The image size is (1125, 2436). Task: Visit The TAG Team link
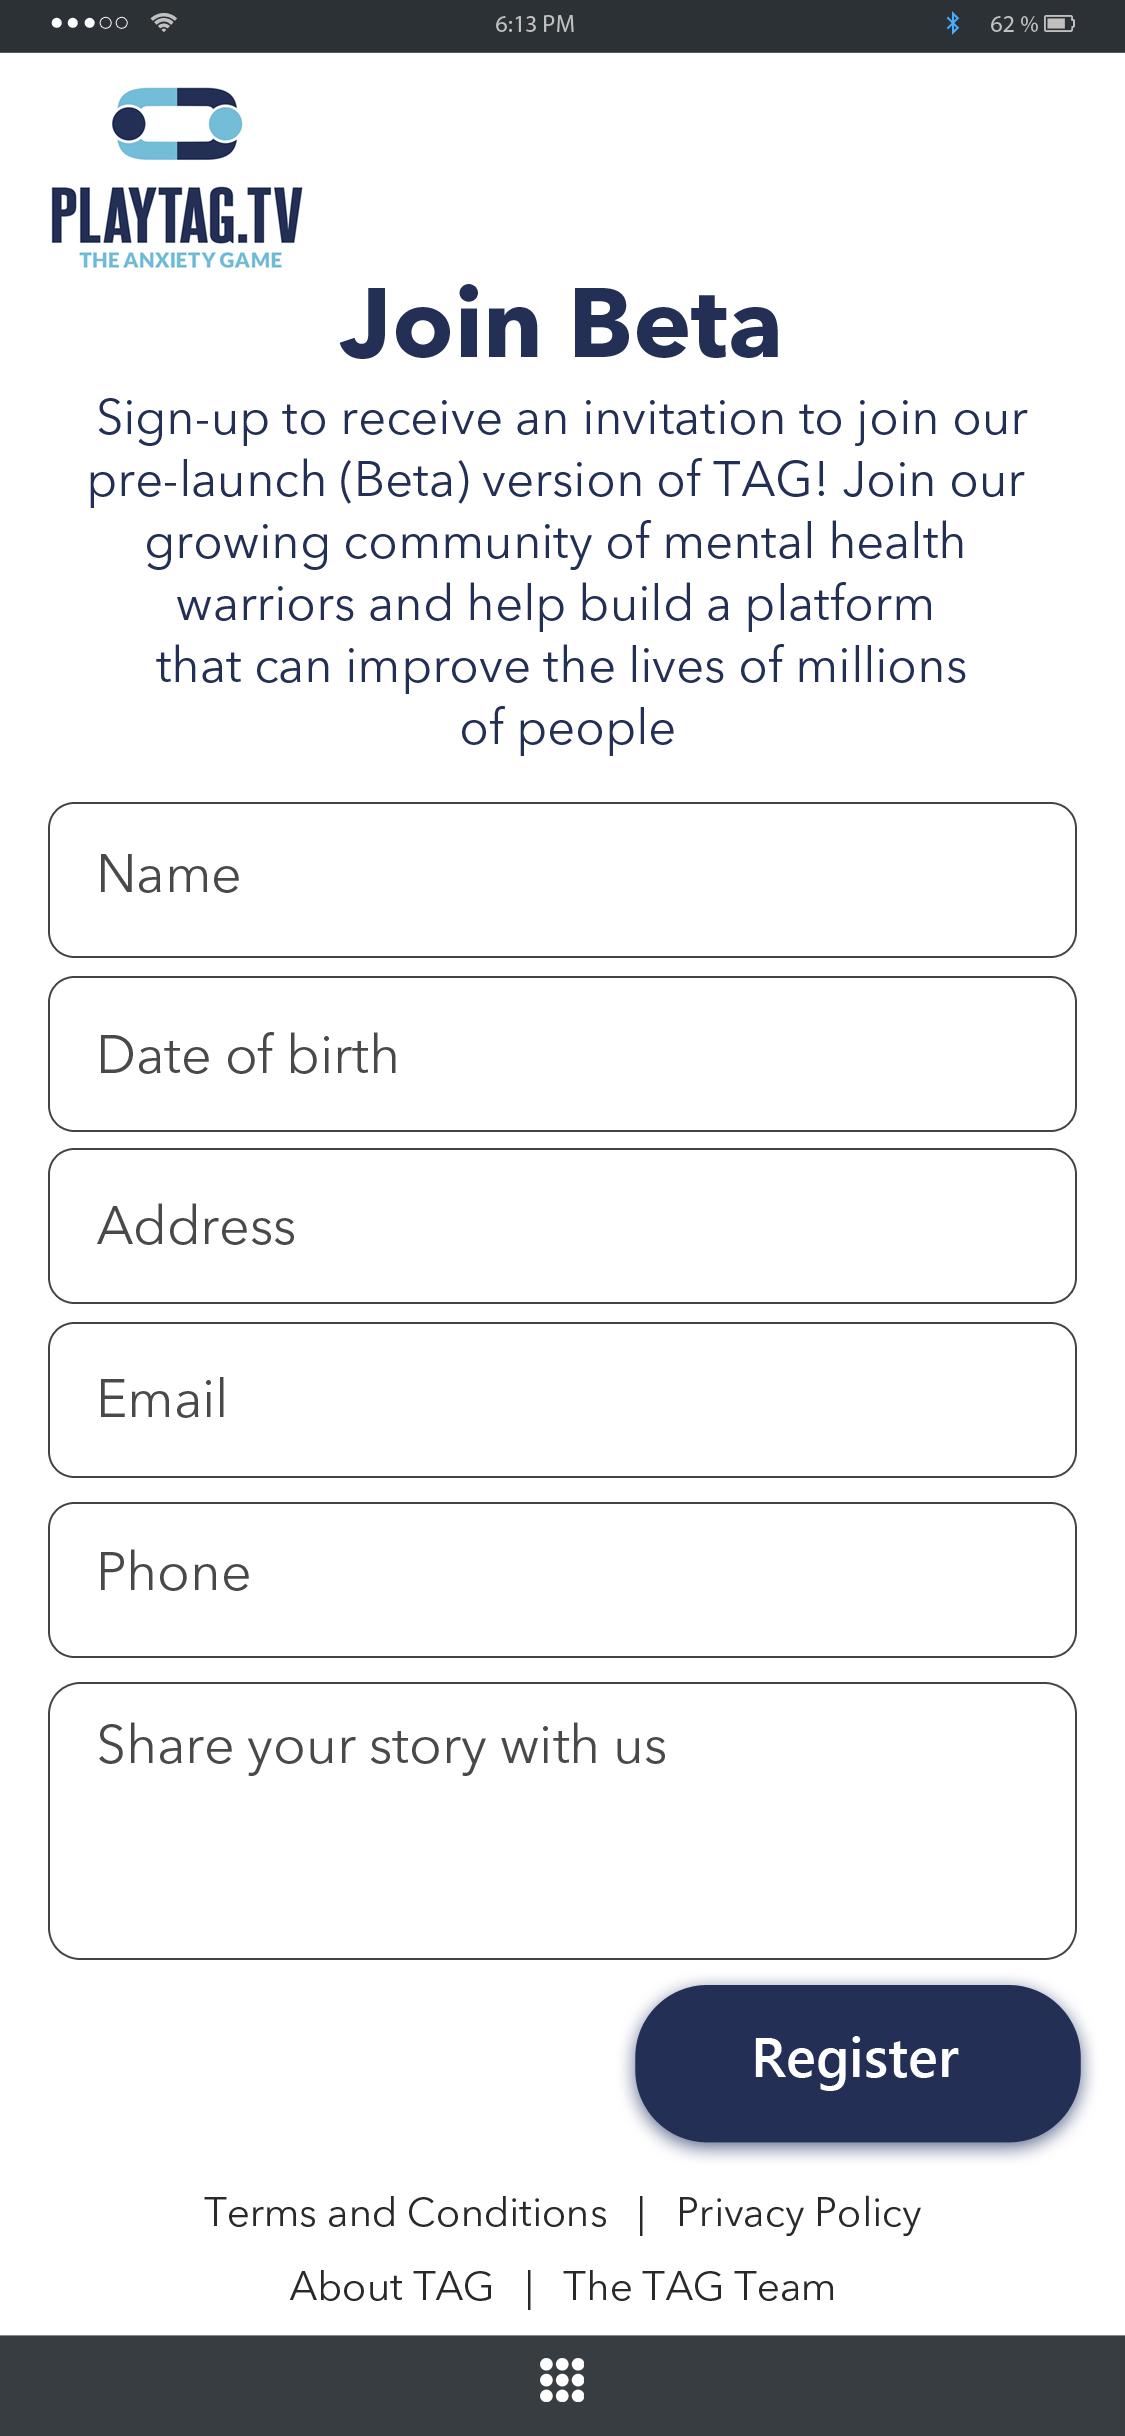(x=698, y=2287)
